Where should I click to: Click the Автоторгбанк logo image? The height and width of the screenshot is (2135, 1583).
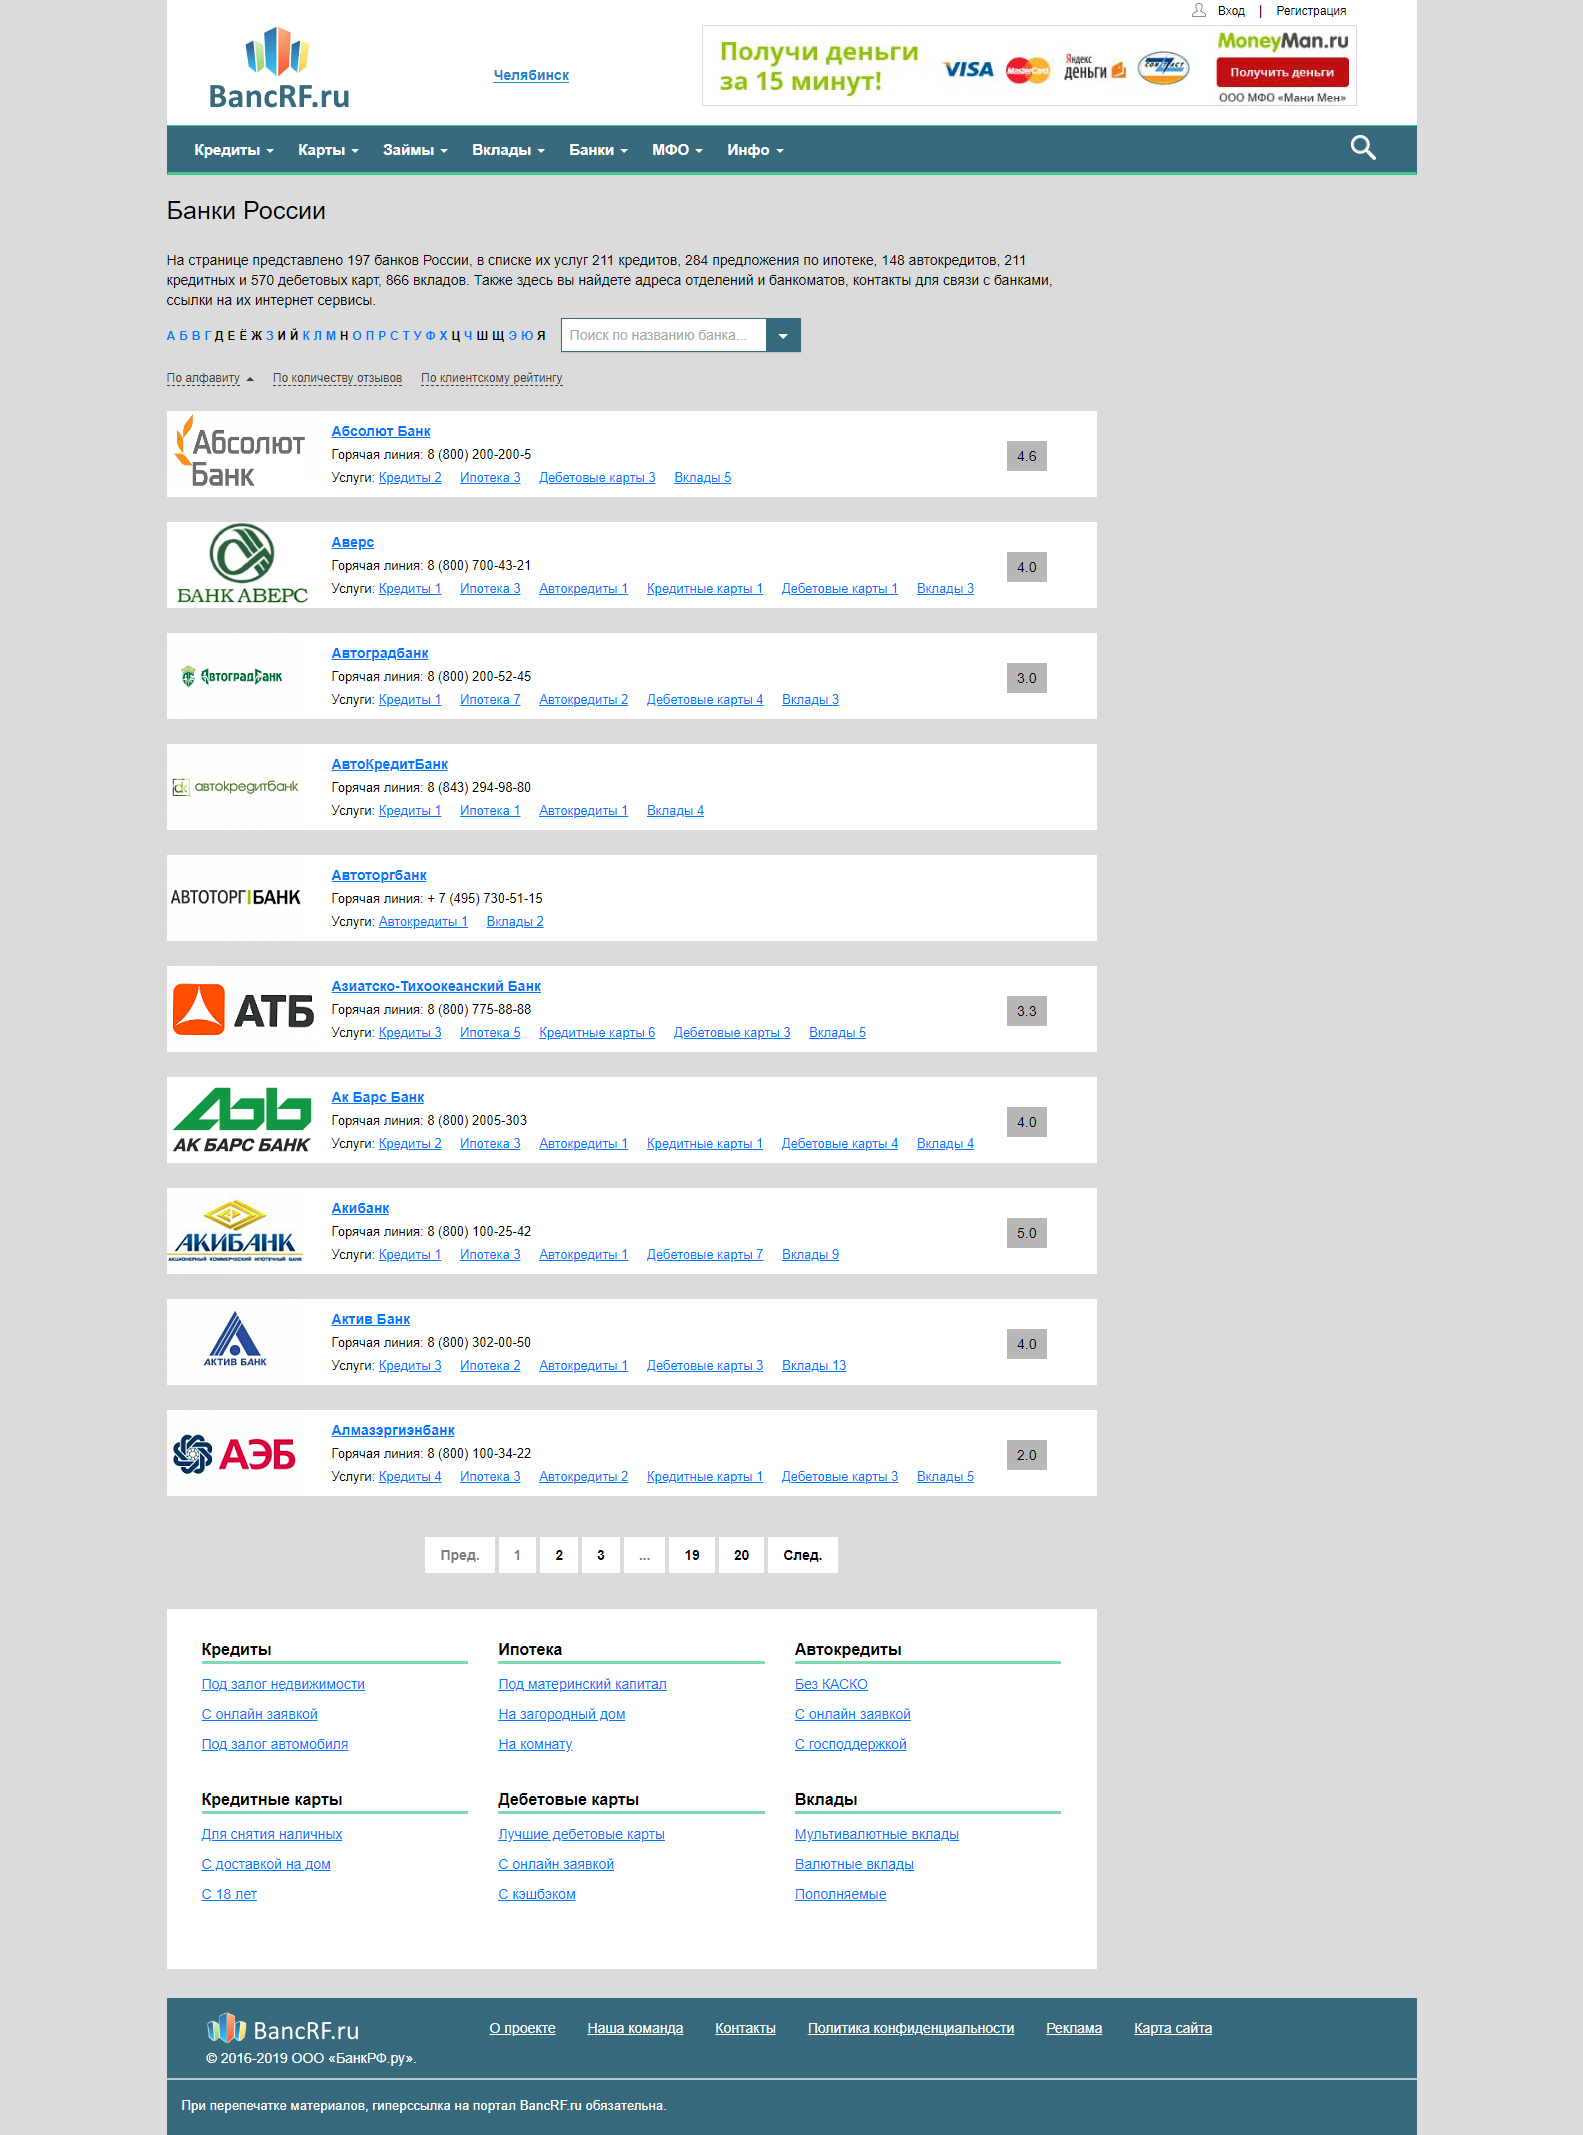pyautogui.click(x=236, y=897)
